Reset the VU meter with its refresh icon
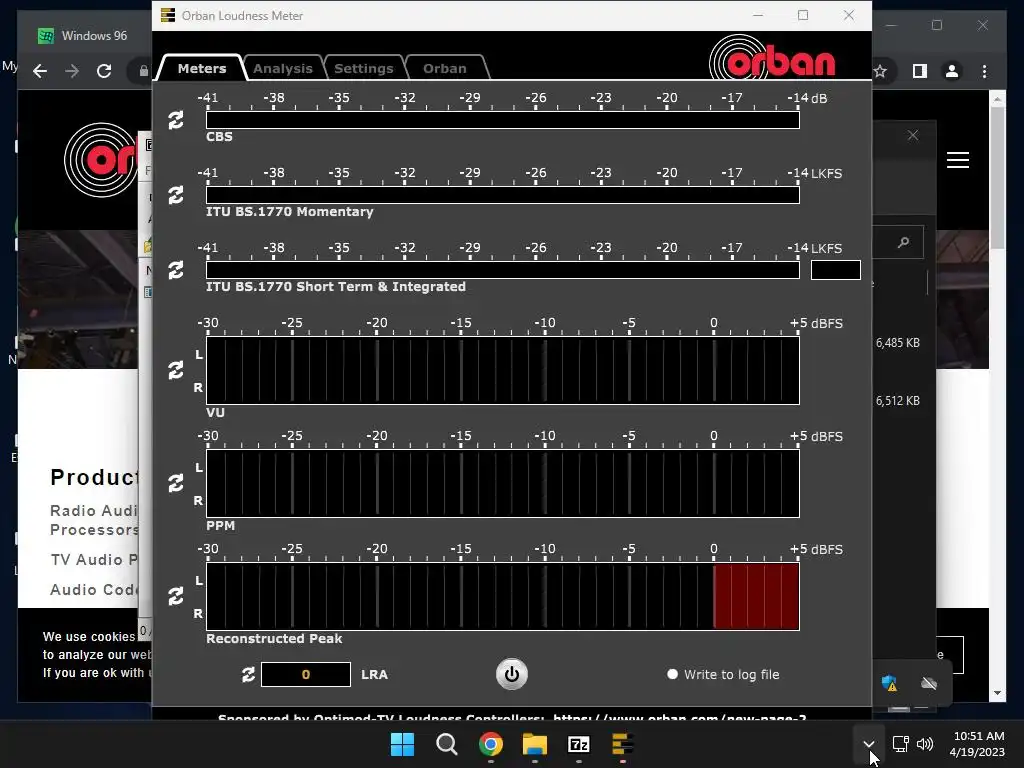Image resolution: width=1024 pixels, height=768 pixels. point(176,370)
